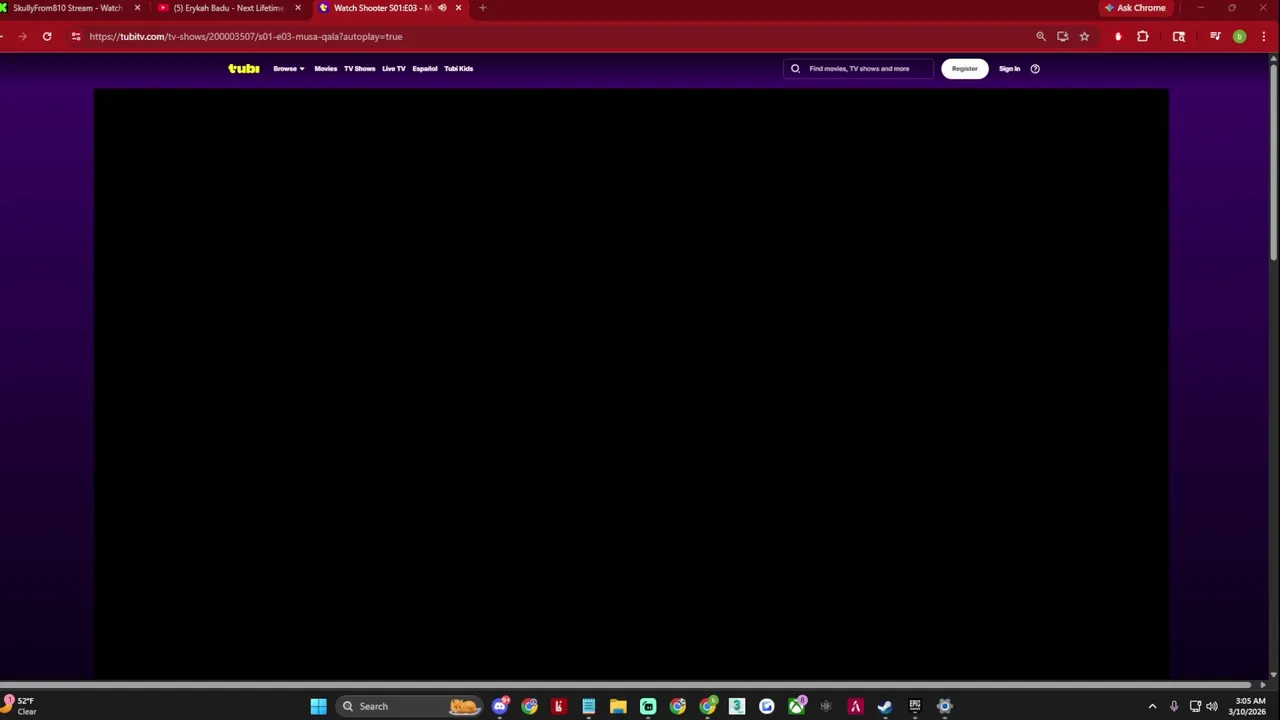
Task: Go to TV Shows
Action: pyautogui.click(x=360, y=69)
